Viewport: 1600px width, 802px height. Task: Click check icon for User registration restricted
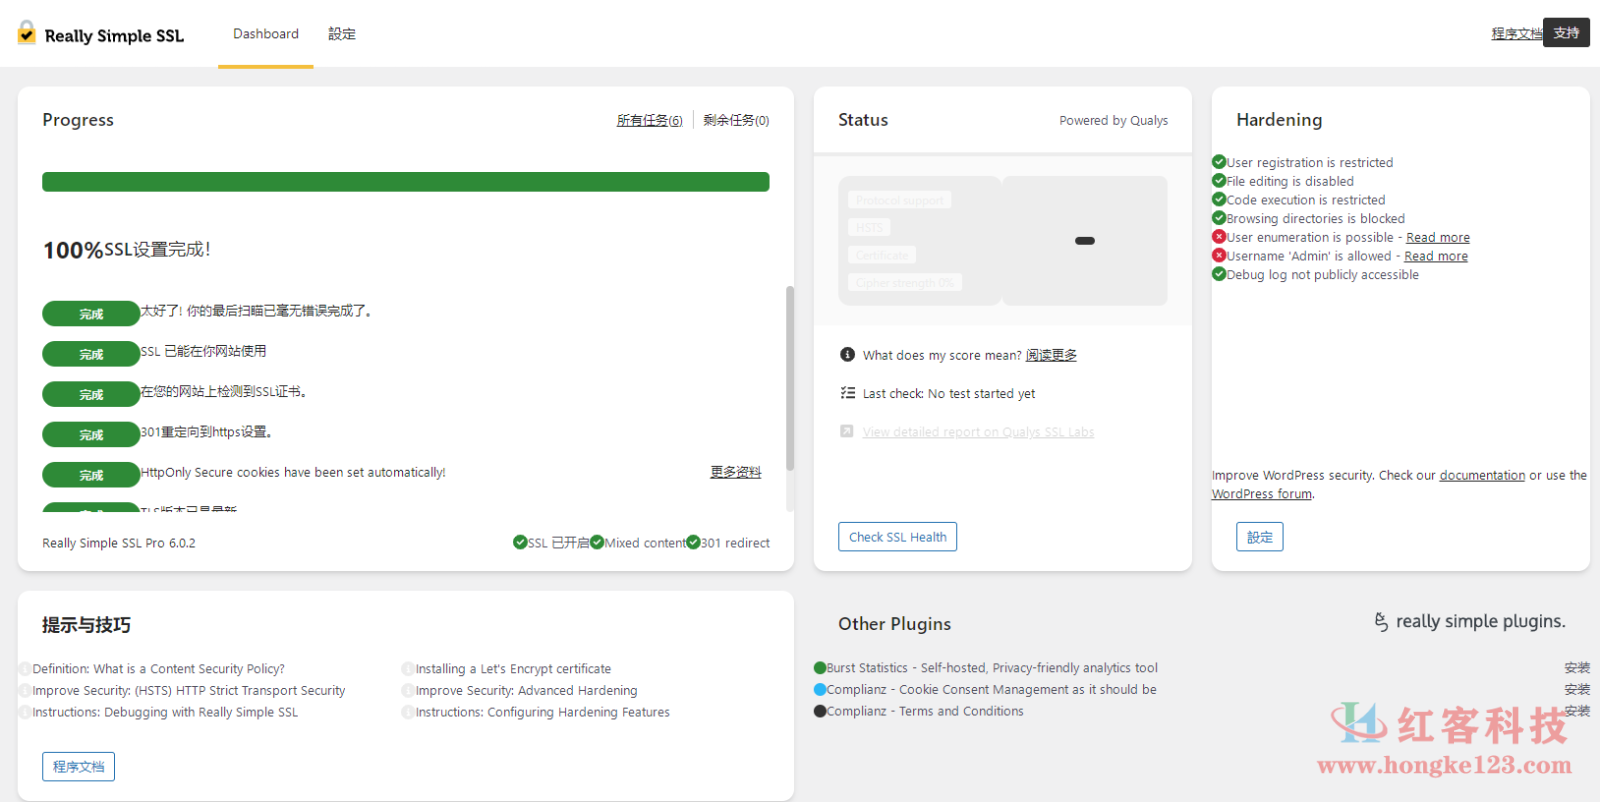pos(1219,161)
